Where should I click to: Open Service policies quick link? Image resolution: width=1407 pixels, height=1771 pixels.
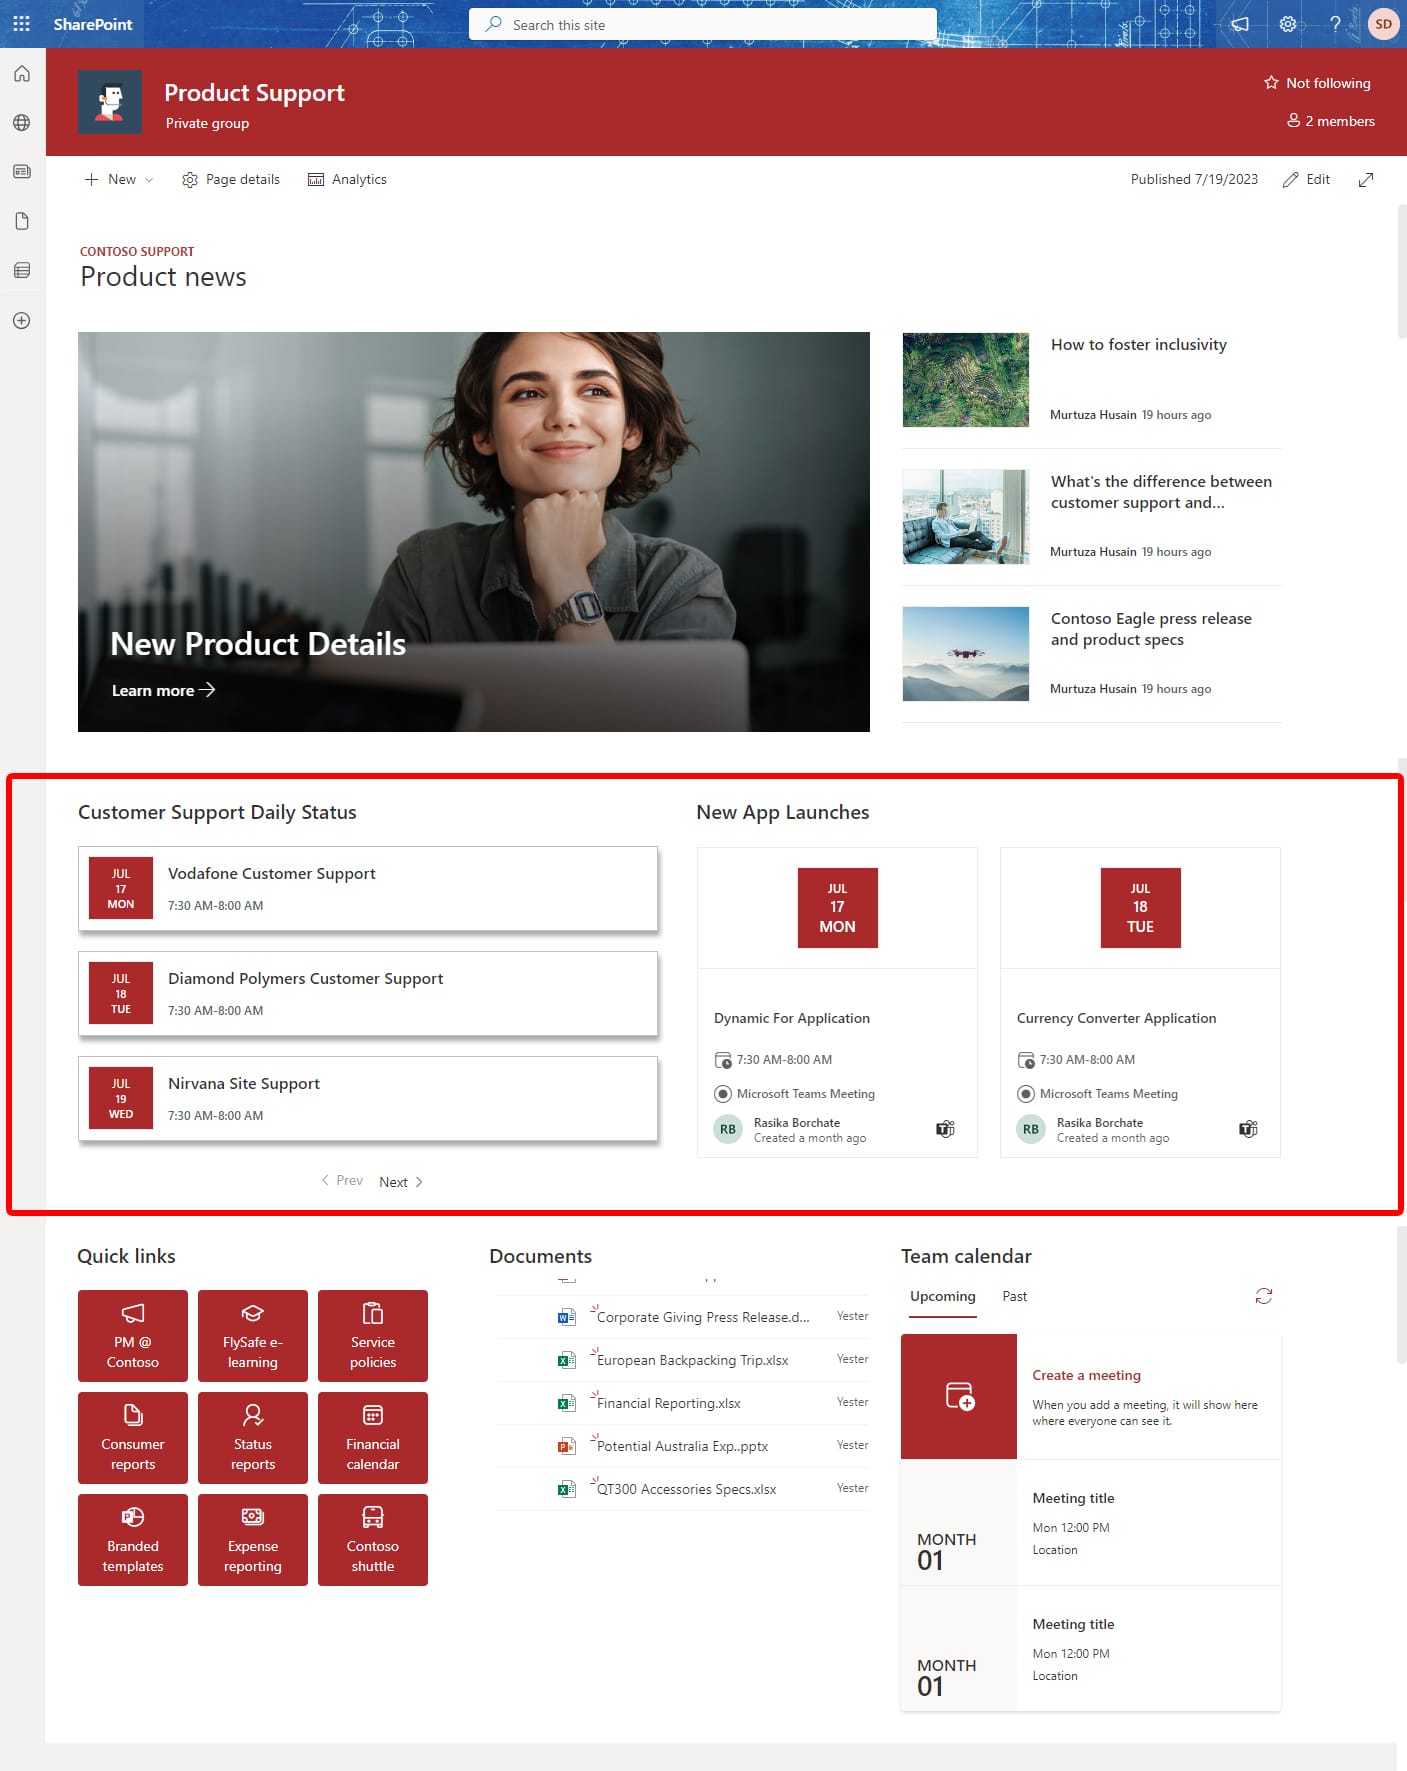coord(373,1336)
